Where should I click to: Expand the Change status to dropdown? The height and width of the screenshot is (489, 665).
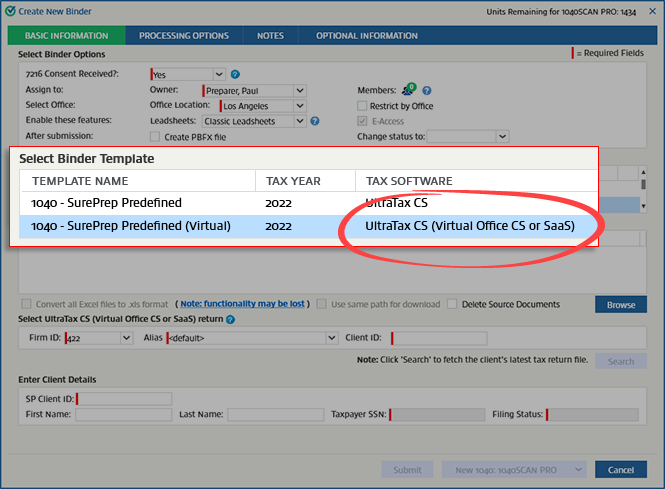[x=502, y=137]
